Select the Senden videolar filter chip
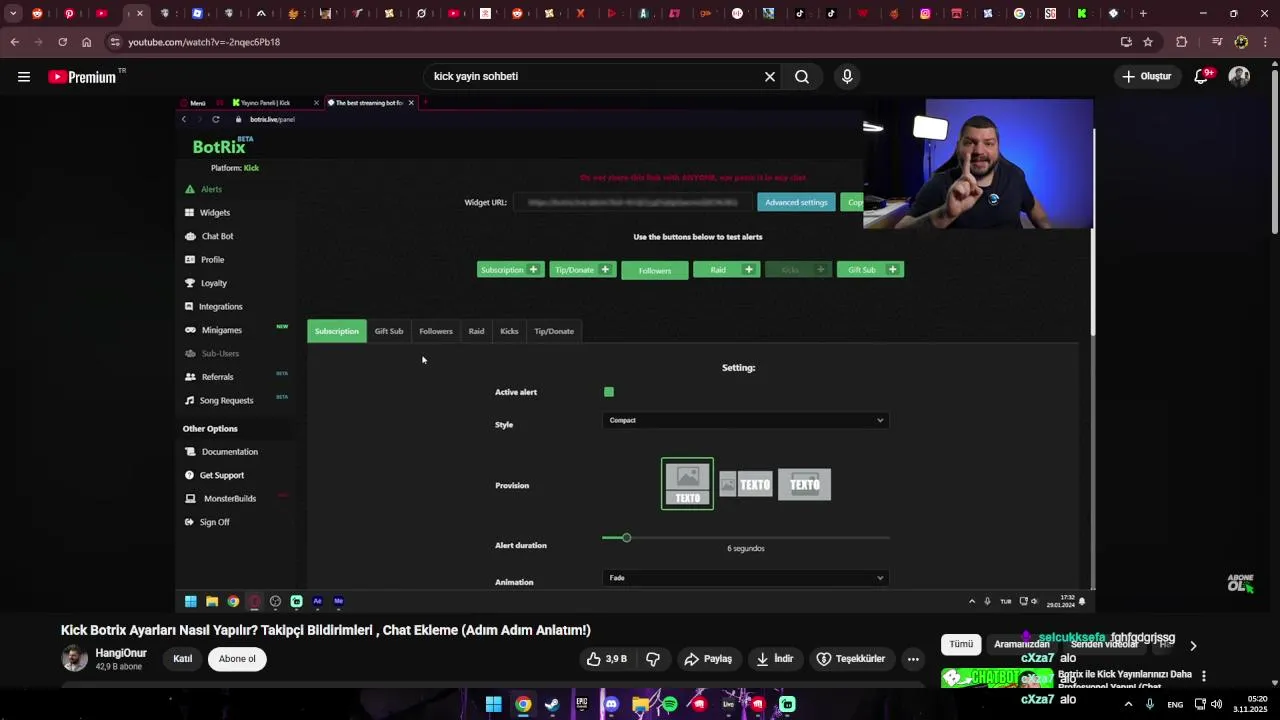The image size is (1280, 720). click(1104, 645)
